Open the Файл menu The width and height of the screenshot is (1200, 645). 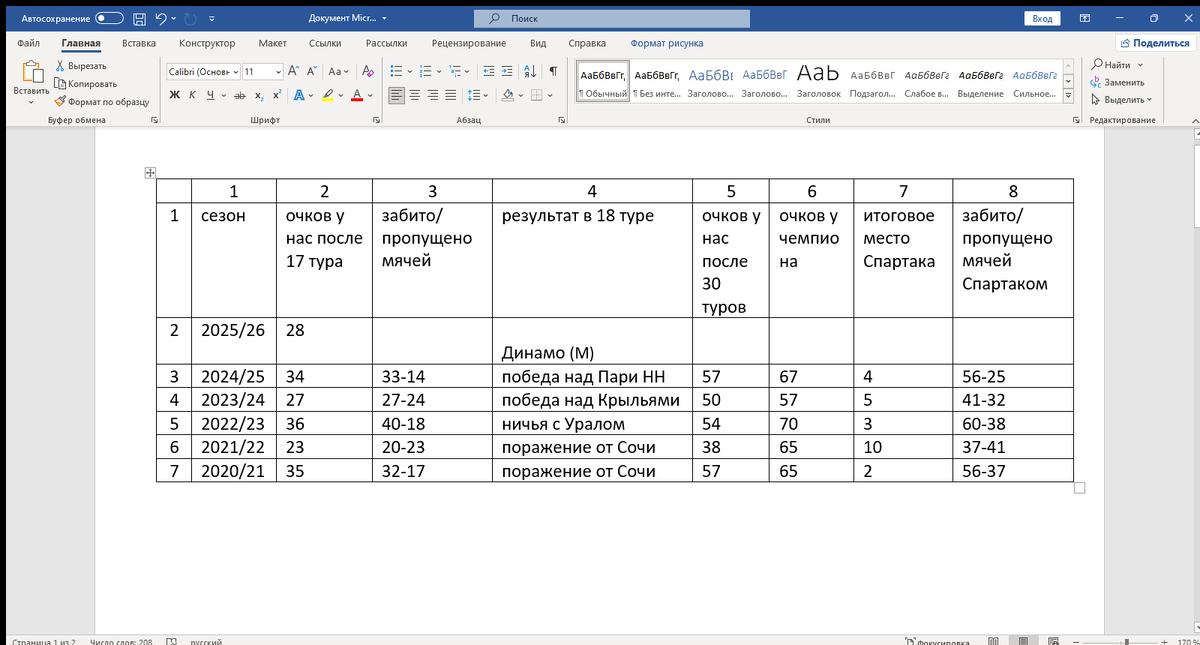(28, 43)
